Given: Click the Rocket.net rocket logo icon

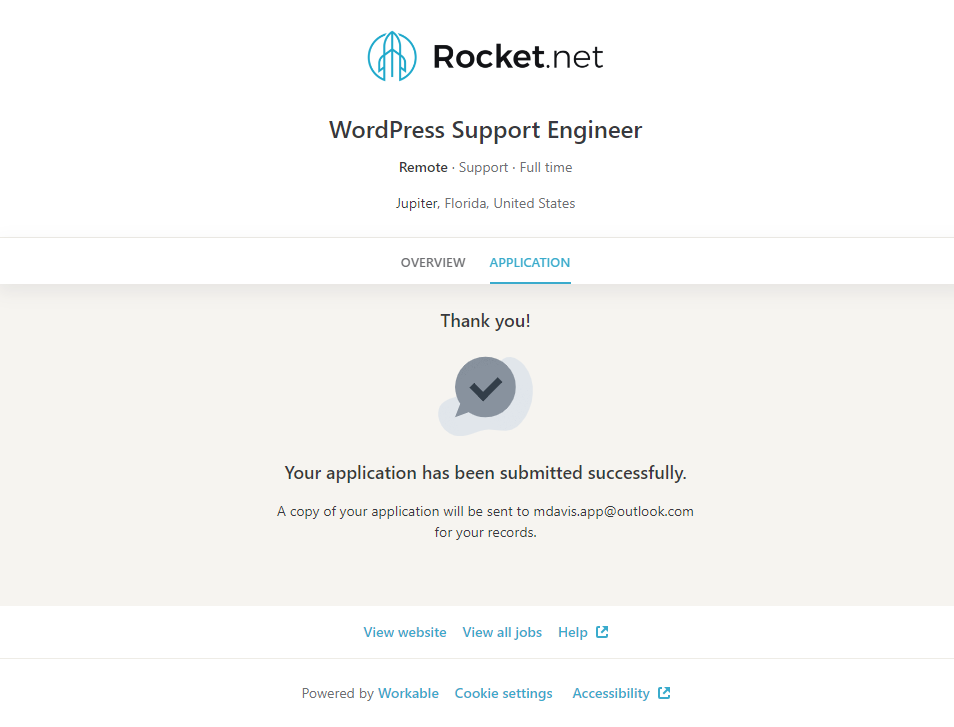Looking at the screenshot, I should [x=391, y=56].
